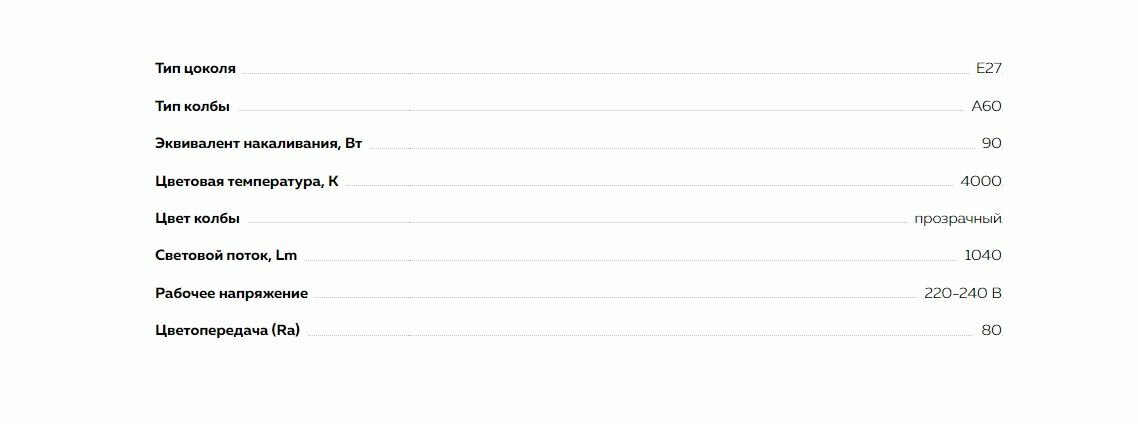Click dotted line in 'Тип цоколя' row
This screenshot has height=424, width=1138.
[600, 73]
